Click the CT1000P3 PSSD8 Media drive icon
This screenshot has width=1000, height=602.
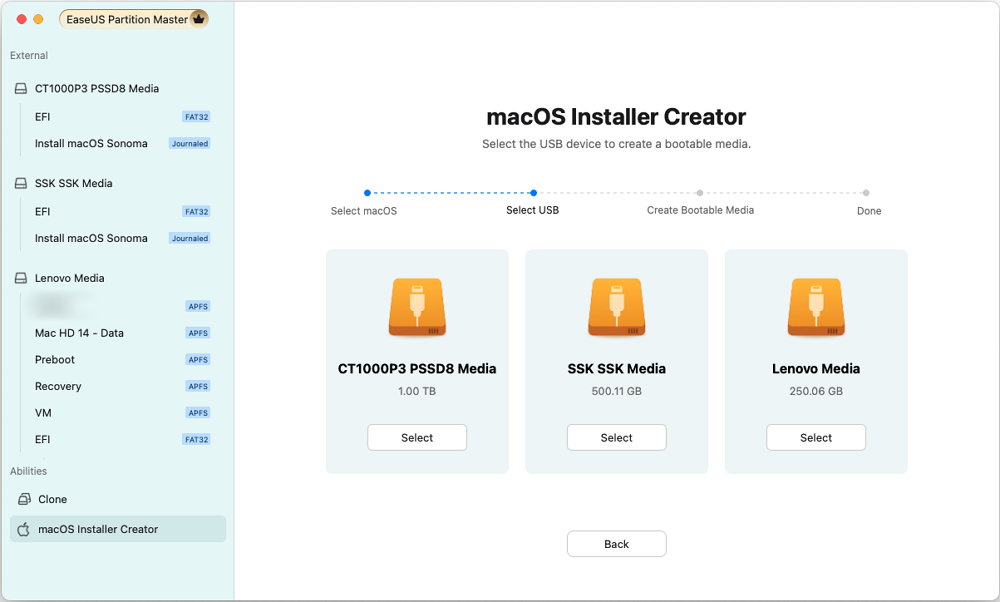(x=417, y=307)
